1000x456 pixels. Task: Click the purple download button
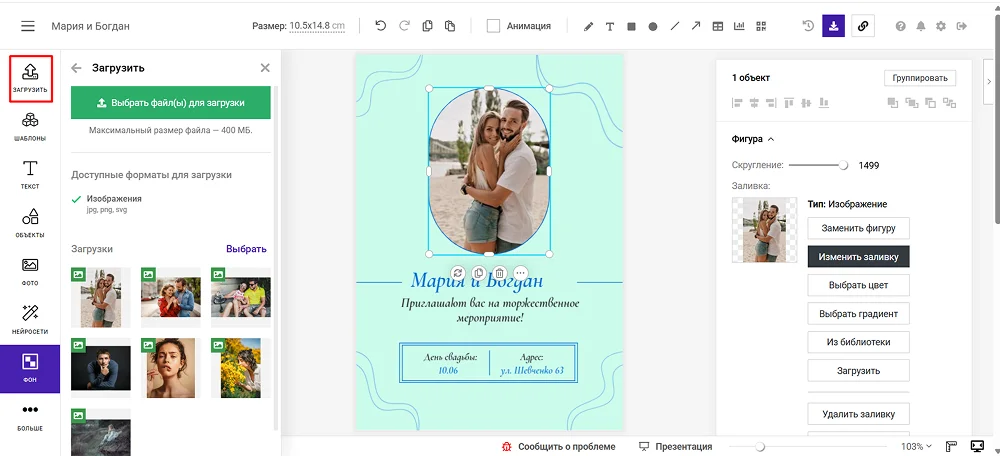pos(834,26)
